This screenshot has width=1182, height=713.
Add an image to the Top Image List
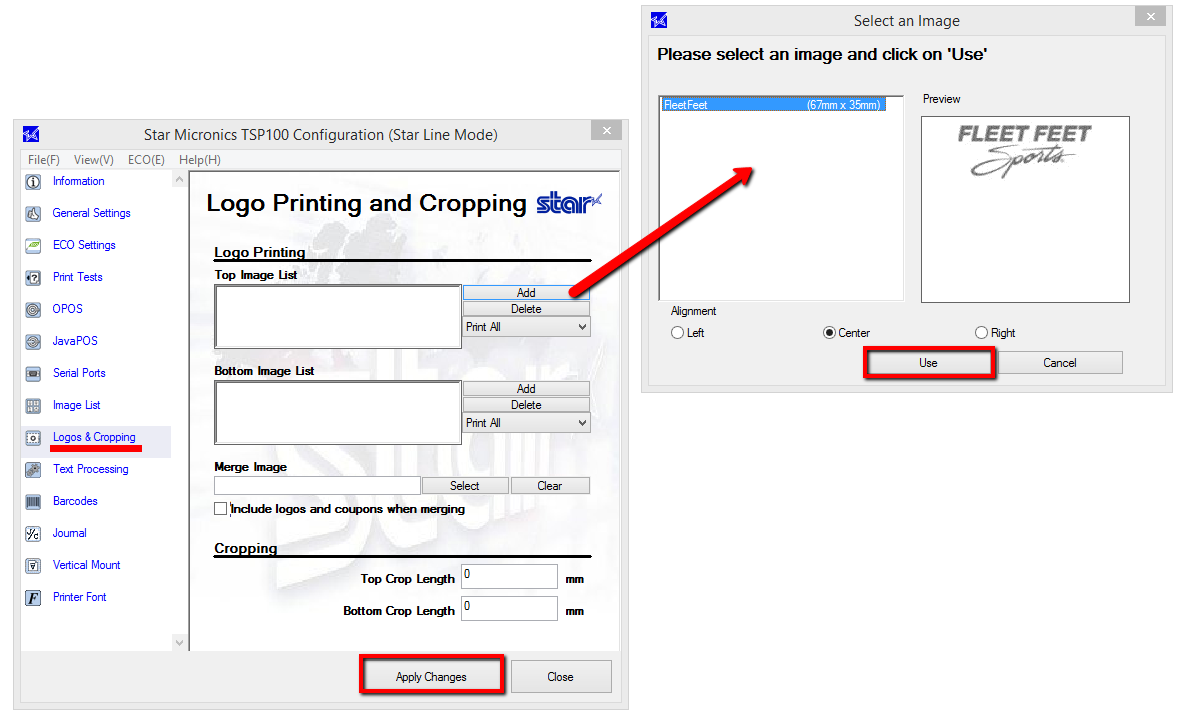point(526,292)
